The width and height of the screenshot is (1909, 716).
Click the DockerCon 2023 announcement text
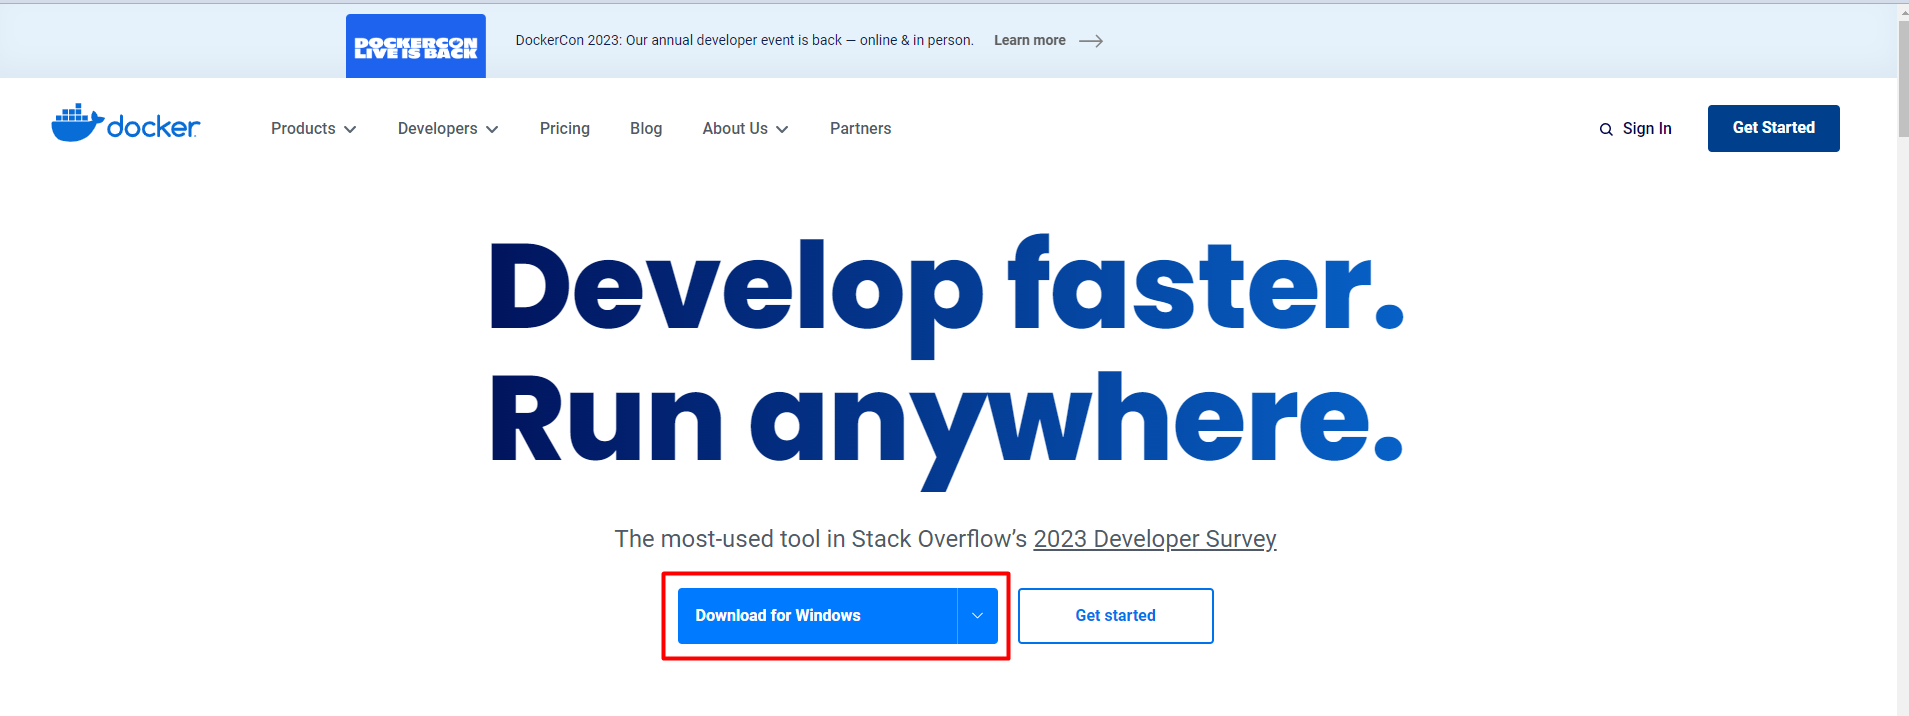coord(744,41)
